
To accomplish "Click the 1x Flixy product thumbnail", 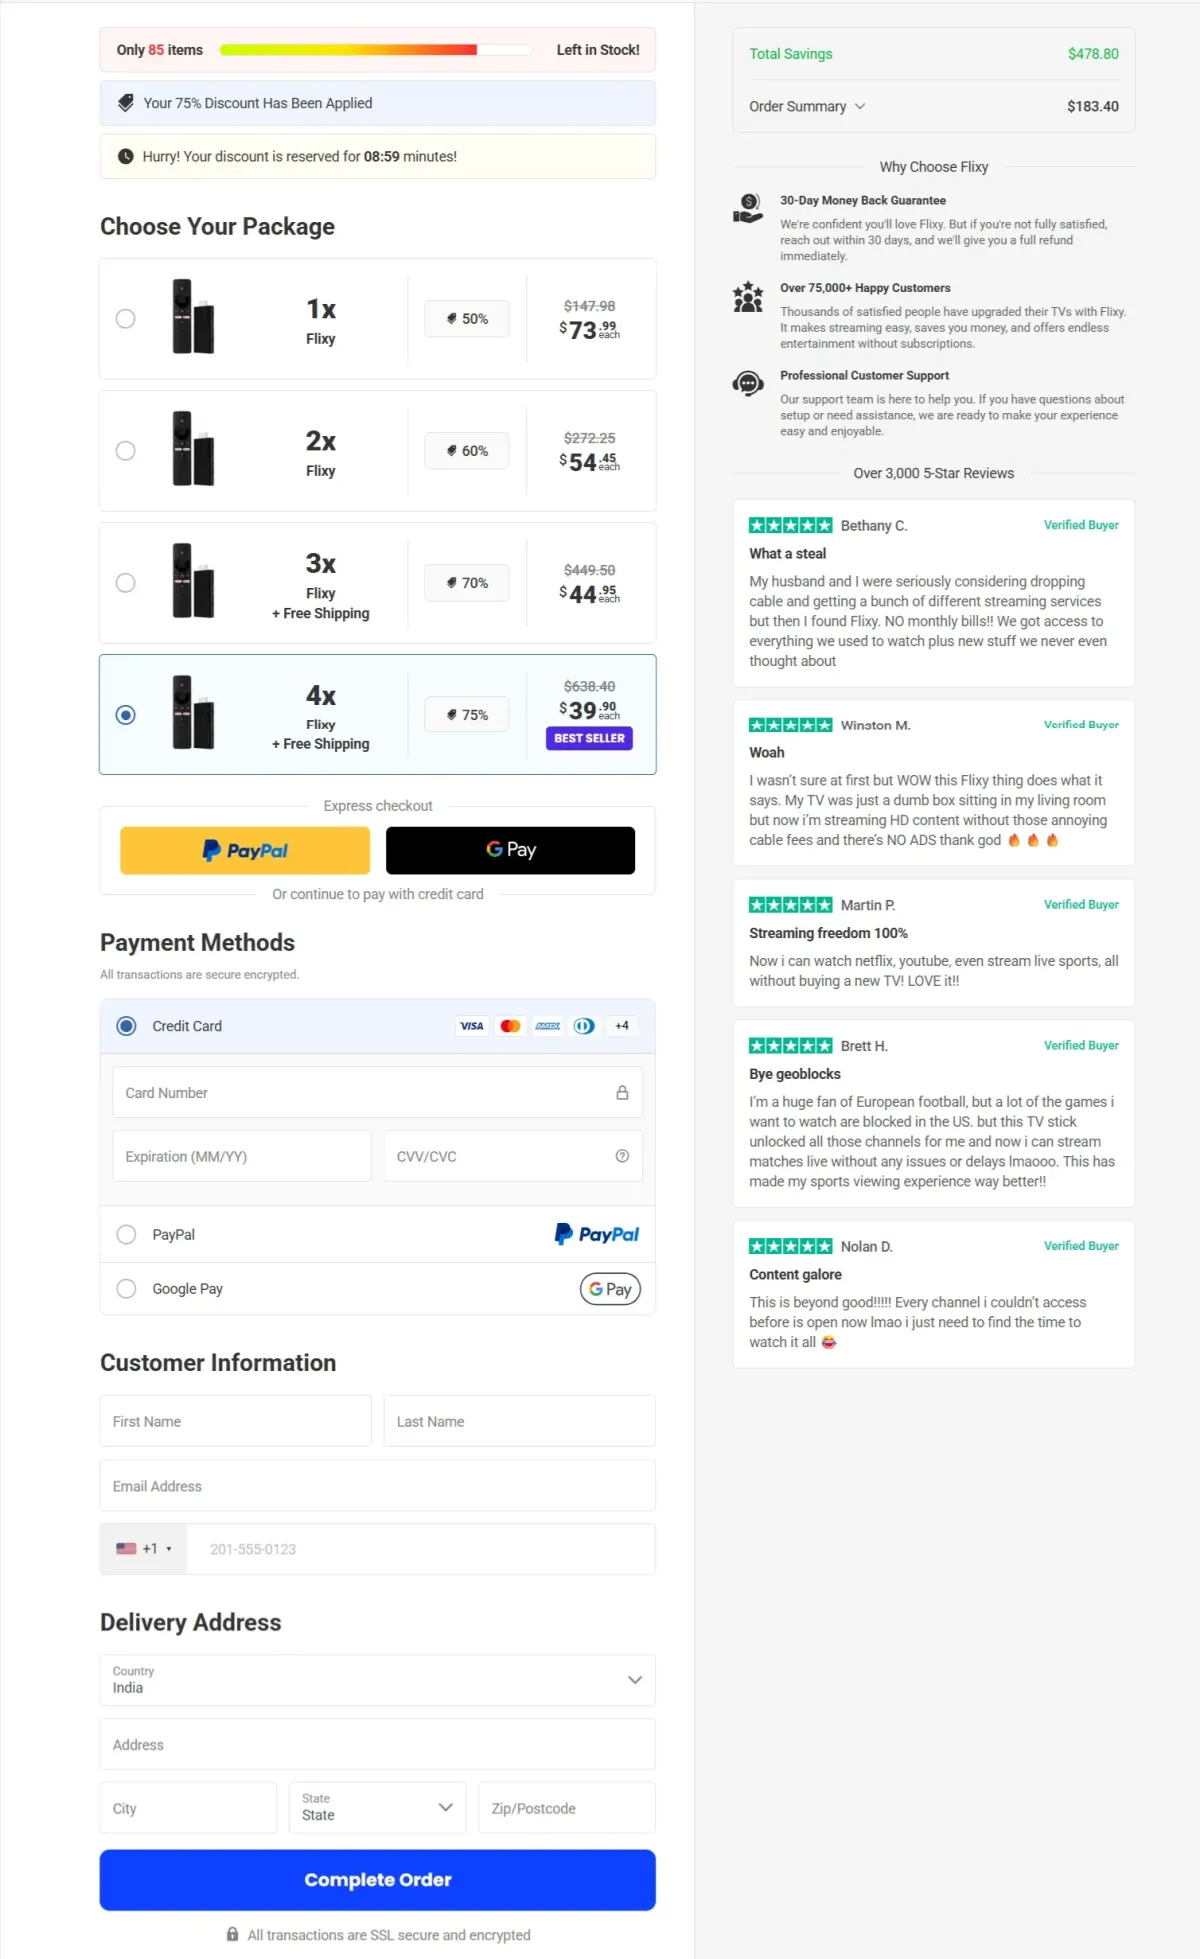I will pos(193,316).
